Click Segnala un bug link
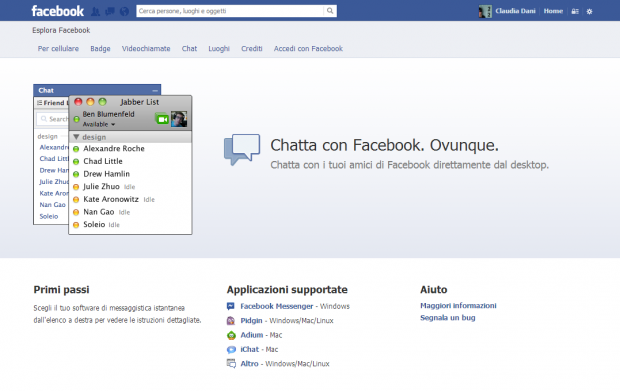Viewport: 620px width, 391px height. pyautogui.click(x=448, y=318)
